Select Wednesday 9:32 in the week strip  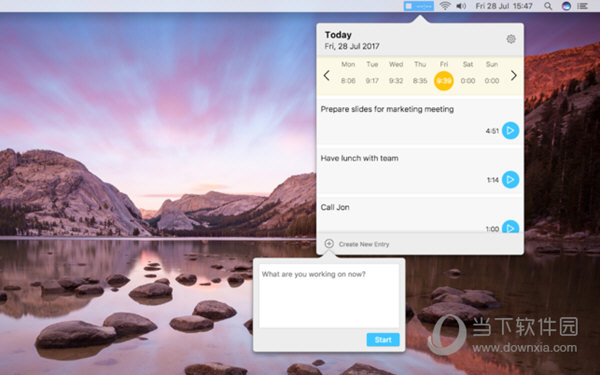[396, 73]
